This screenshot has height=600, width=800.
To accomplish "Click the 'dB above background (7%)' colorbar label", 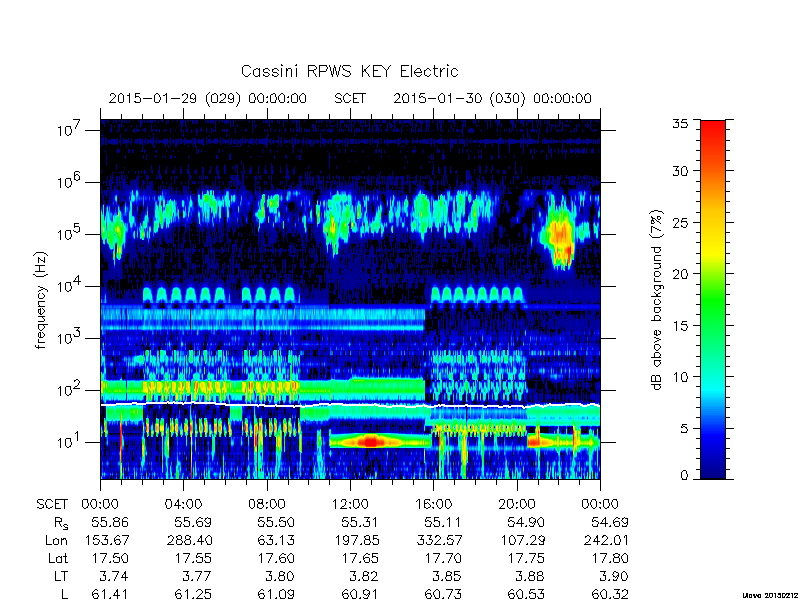I will (657, 300).
